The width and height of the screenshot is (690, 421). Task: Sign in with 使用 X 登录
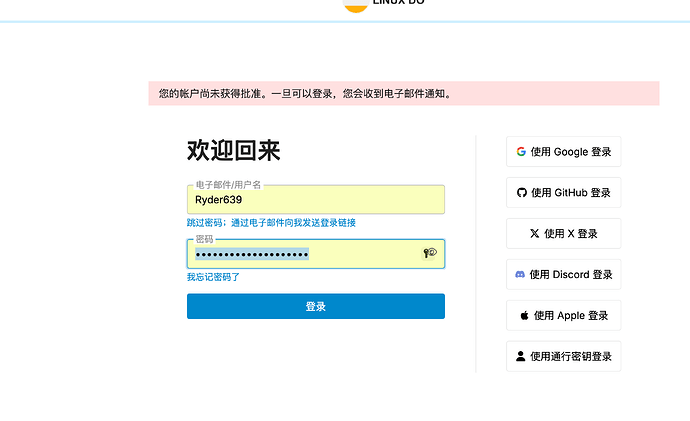[564, 234]
